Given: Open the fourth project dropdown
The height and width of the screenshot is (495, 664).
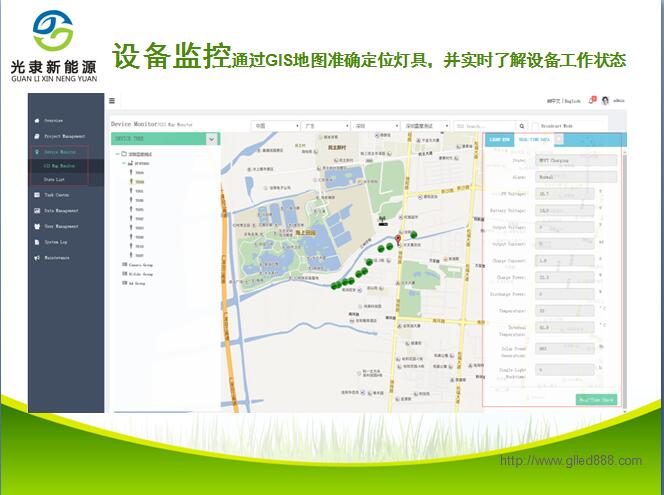Looking at the screenshot, I should pyautogui.click(x=426, y=126).
